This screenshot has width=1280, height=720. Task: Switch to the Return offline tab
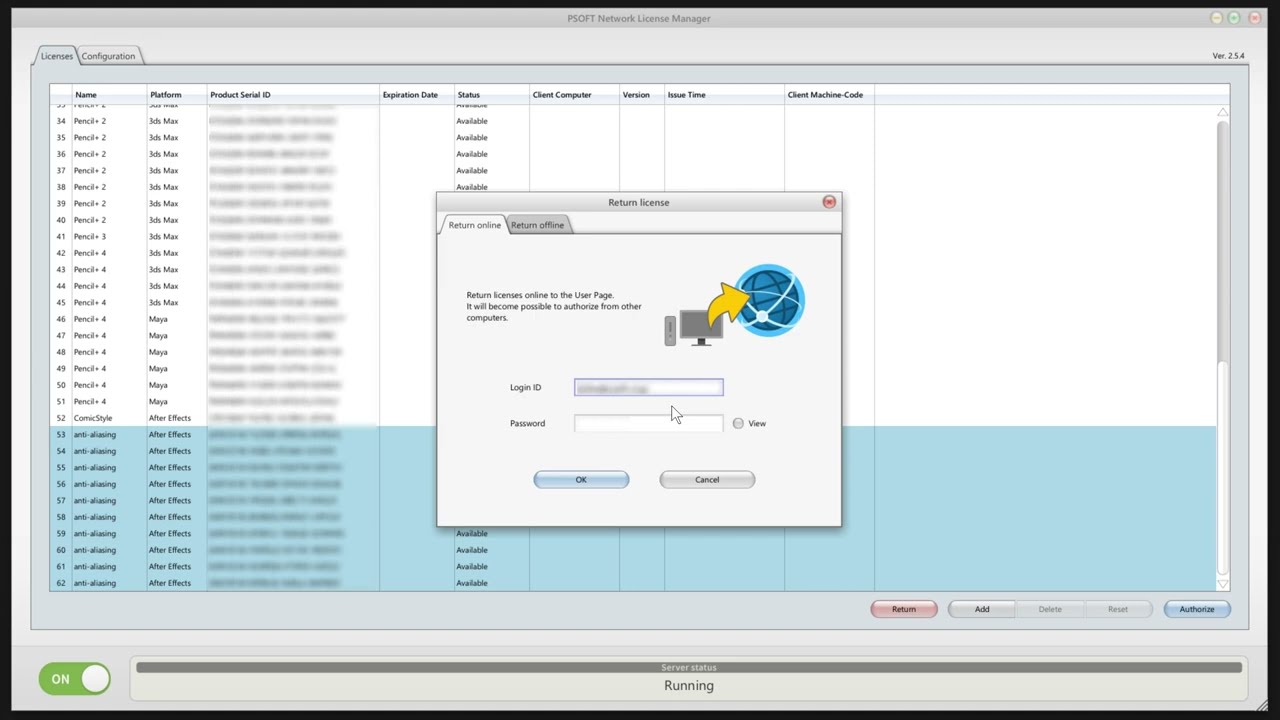[x=538, y=225]
